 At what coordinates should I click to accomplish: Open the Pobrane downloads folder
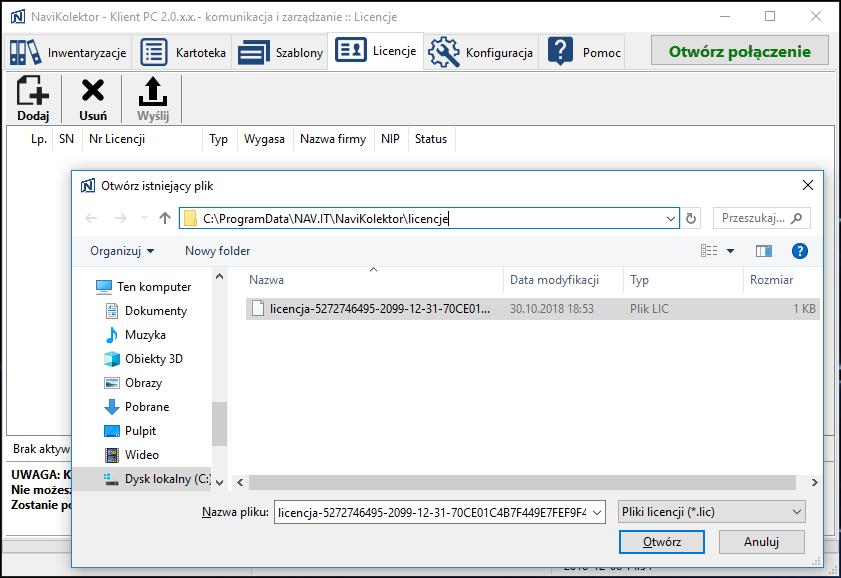136,407
